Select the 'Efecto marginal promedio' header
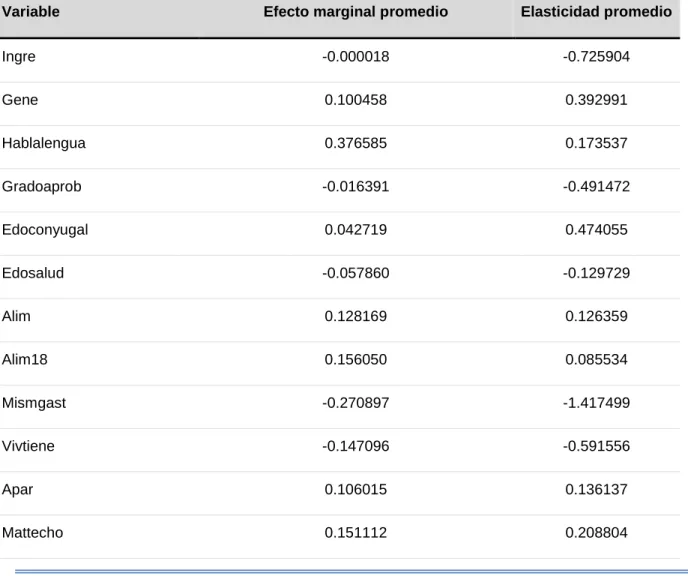Image resolution: width=688 pixels, height=576 pixels. [x=355, y=12]
